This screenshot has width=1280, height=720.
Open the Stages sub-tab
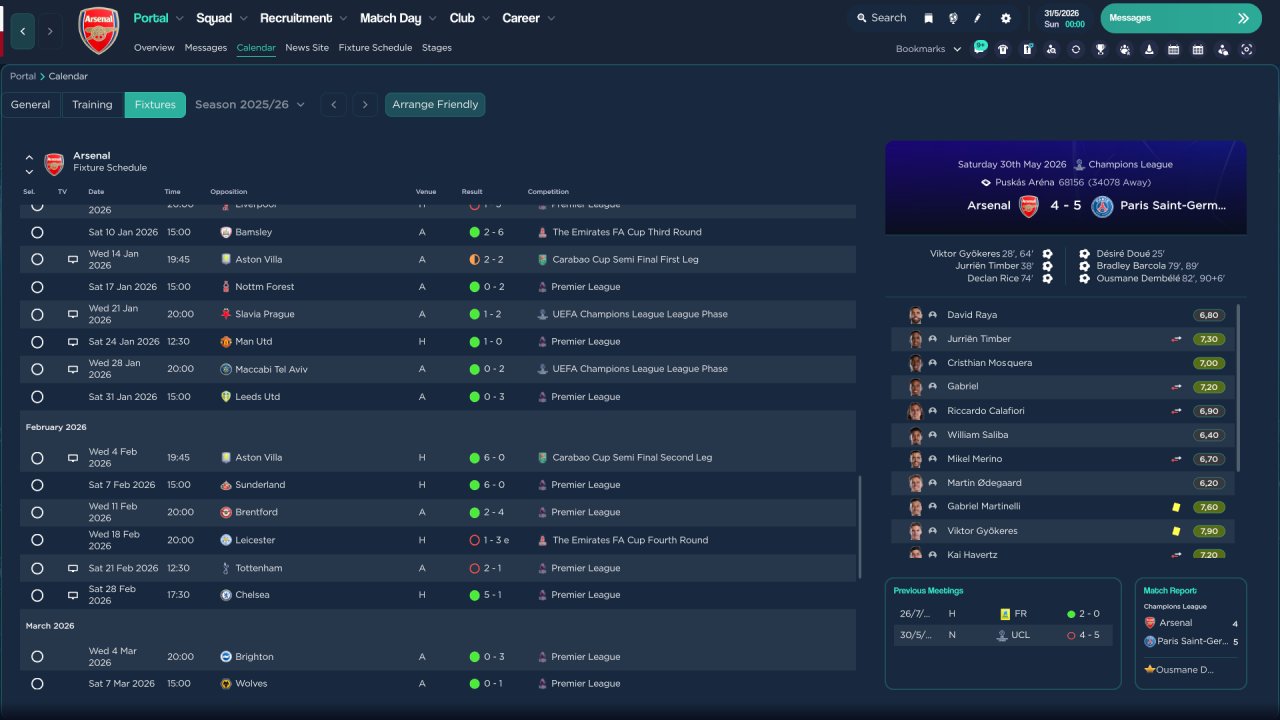(x=437, y=48)
